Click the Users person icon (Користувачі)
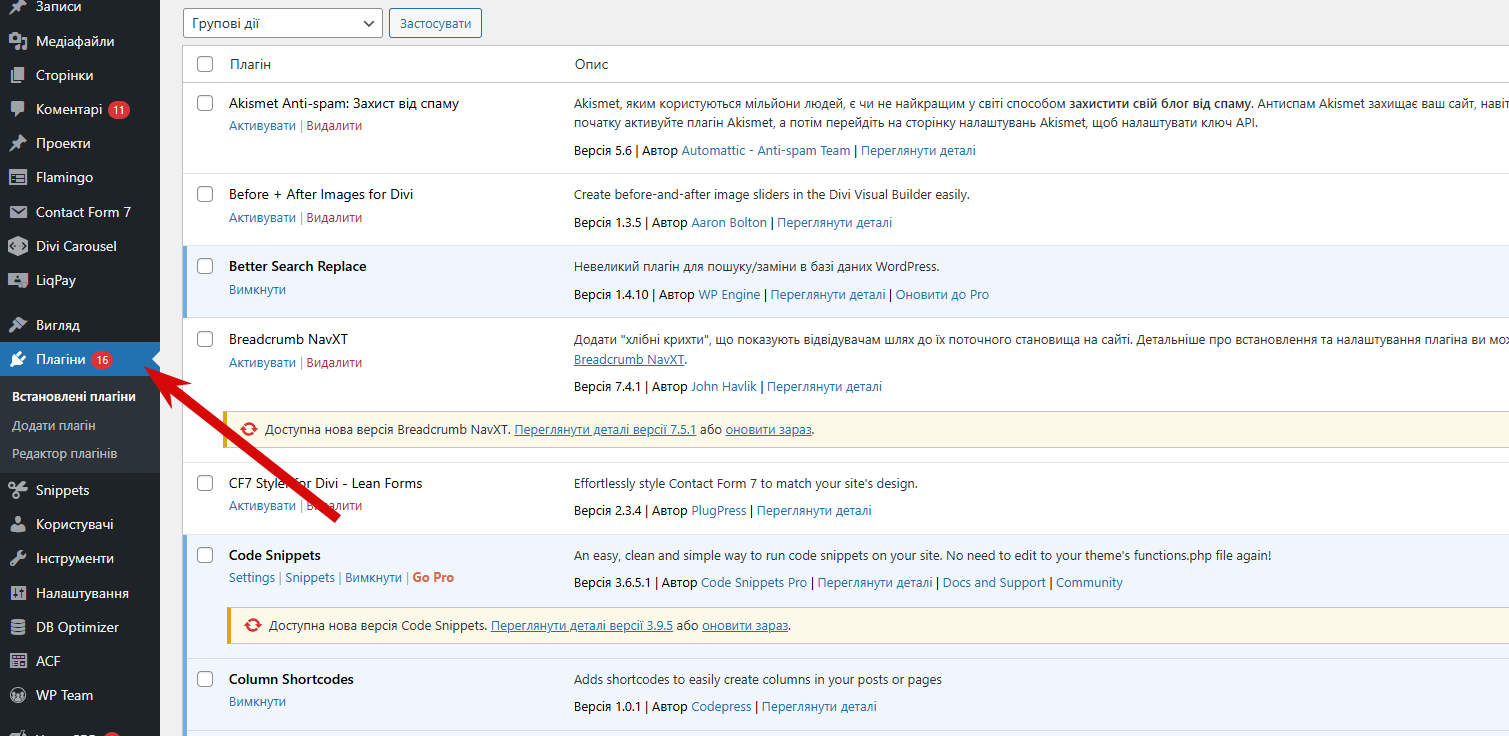 click(x=17, y=524)
